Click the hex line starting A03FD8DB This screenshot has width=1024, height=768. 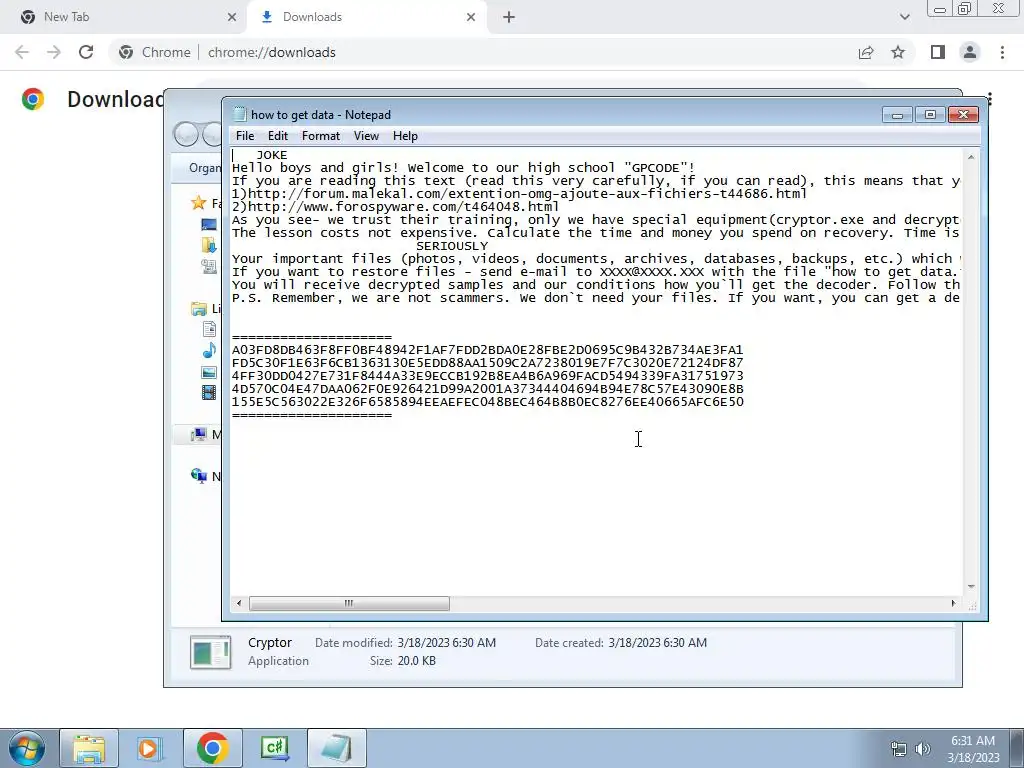(x=487, y=350)
